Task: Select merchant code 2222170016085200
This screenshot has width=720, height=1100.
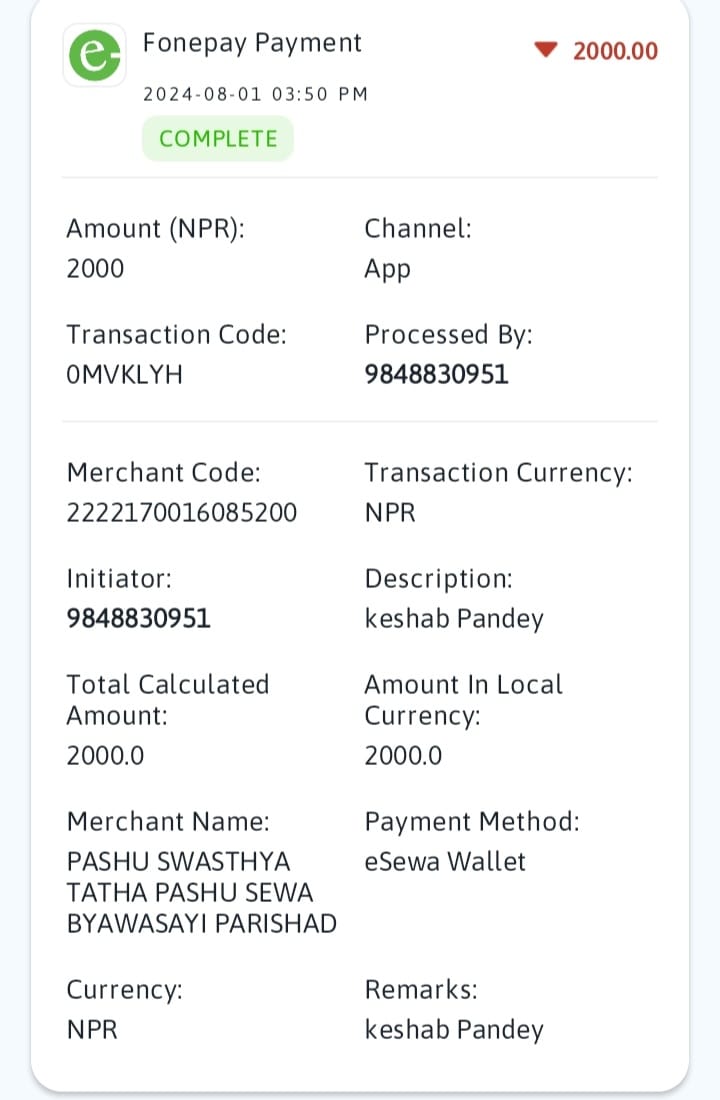Action: coord(182,512)
